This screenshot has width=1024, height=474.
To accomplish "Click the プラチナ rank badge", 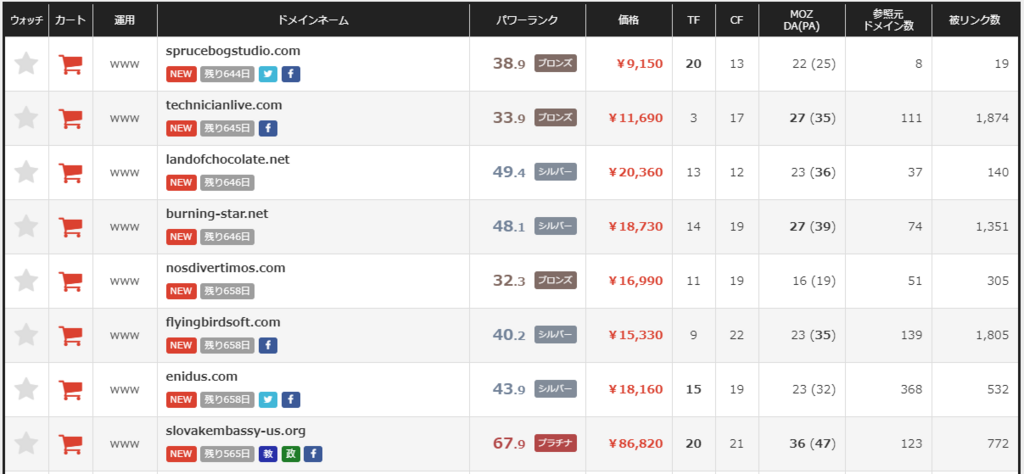I will point(555,443).
